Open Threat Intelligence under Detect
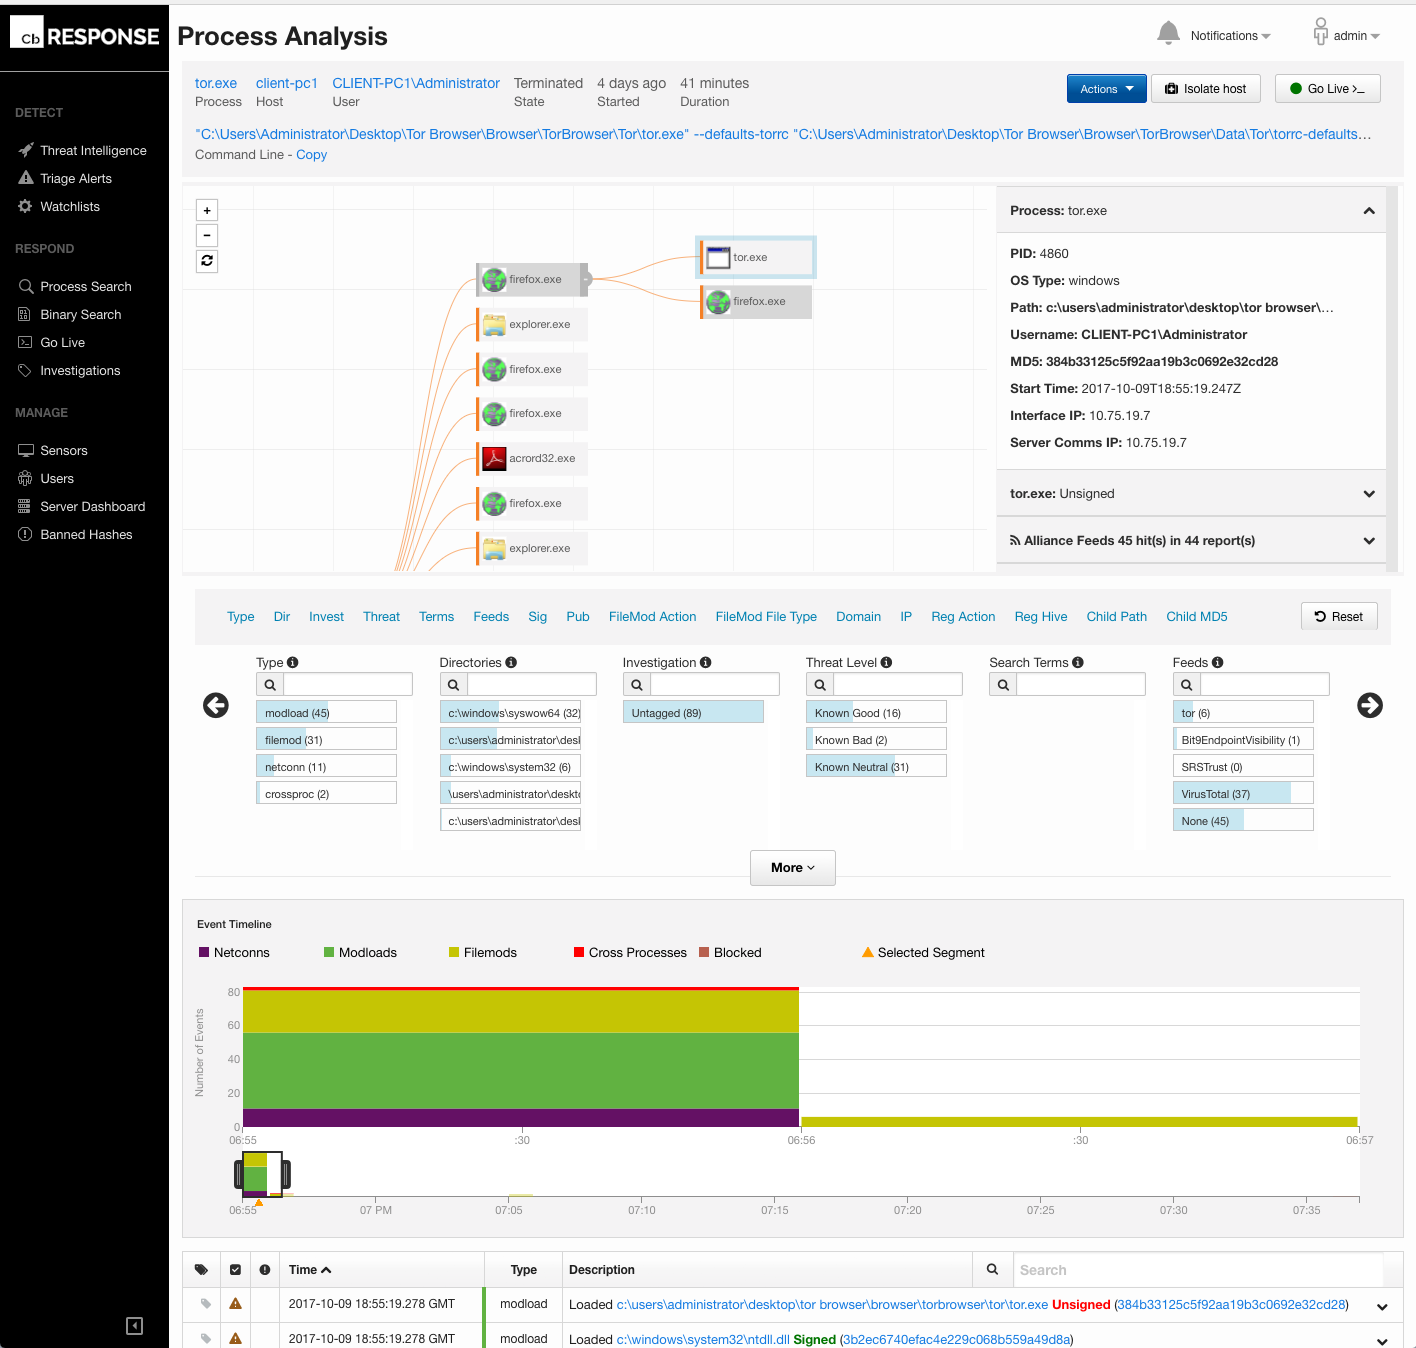This screenshot has height=1348, width=1416. click(x=92, y=150)
